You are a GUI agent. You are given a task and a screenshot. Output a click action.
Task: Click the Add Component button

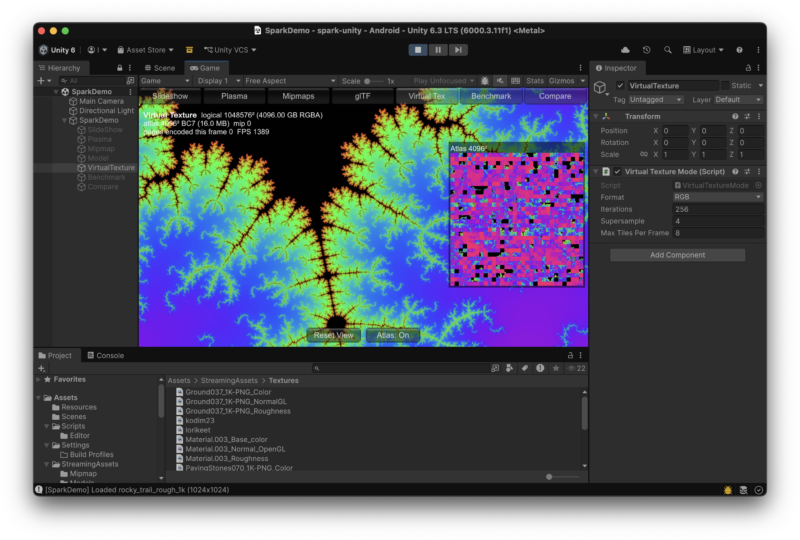pyautogui.click(x=678, y=255)
